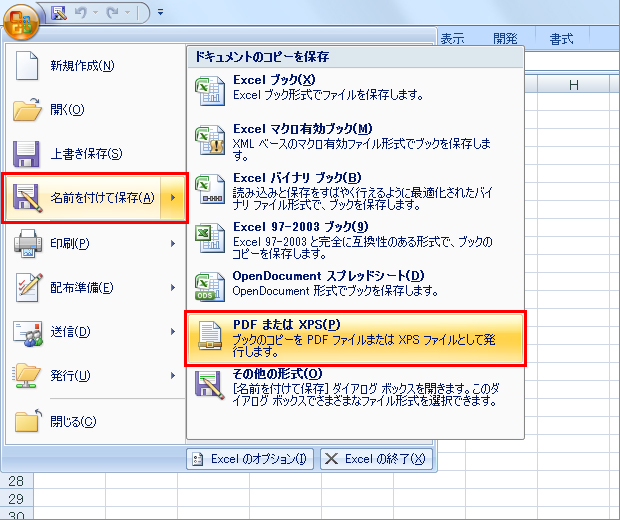620x520 pixels.
Task: Click the envelope-and-people icon for 送信
Action: tap(28, 333)
